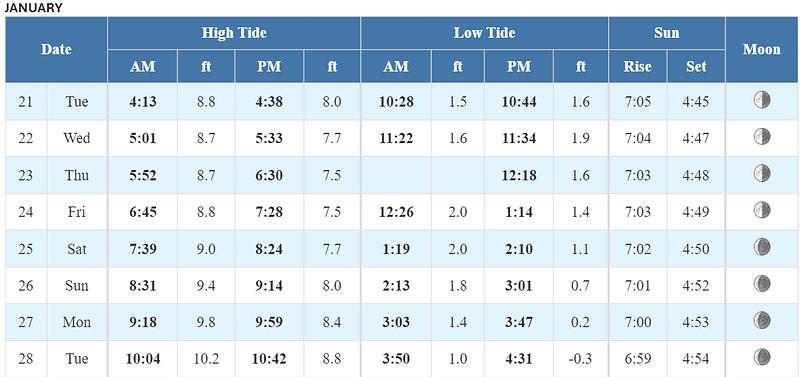The width and height of the screenshot is (800, 377).
Task: Click moon phase icon for January 22
Action: click(762, 136)
